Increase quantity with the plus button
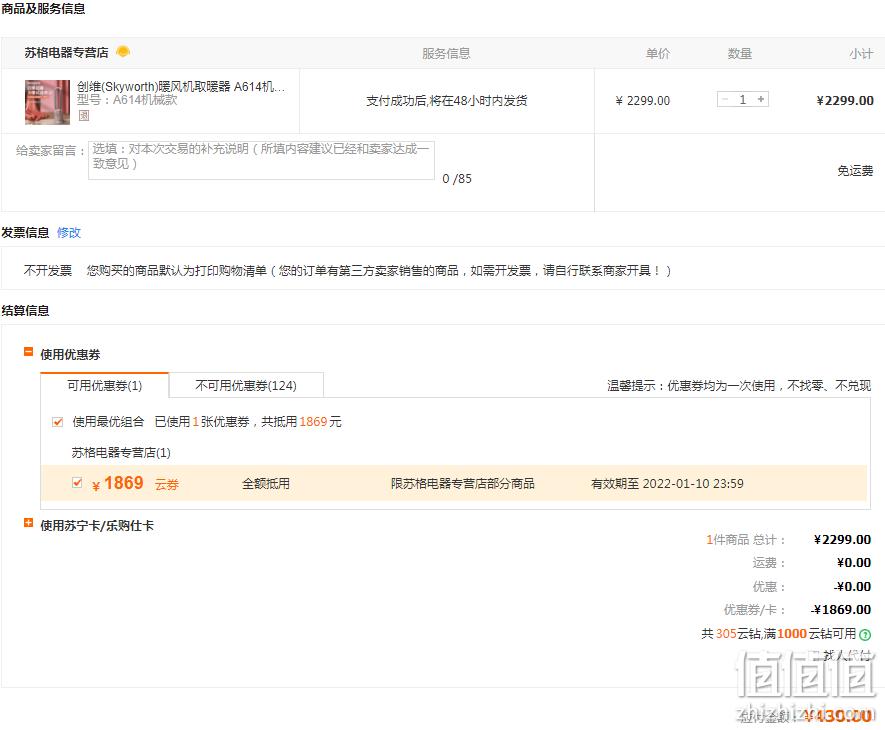885x730 pixels. (x=761, y=99)
